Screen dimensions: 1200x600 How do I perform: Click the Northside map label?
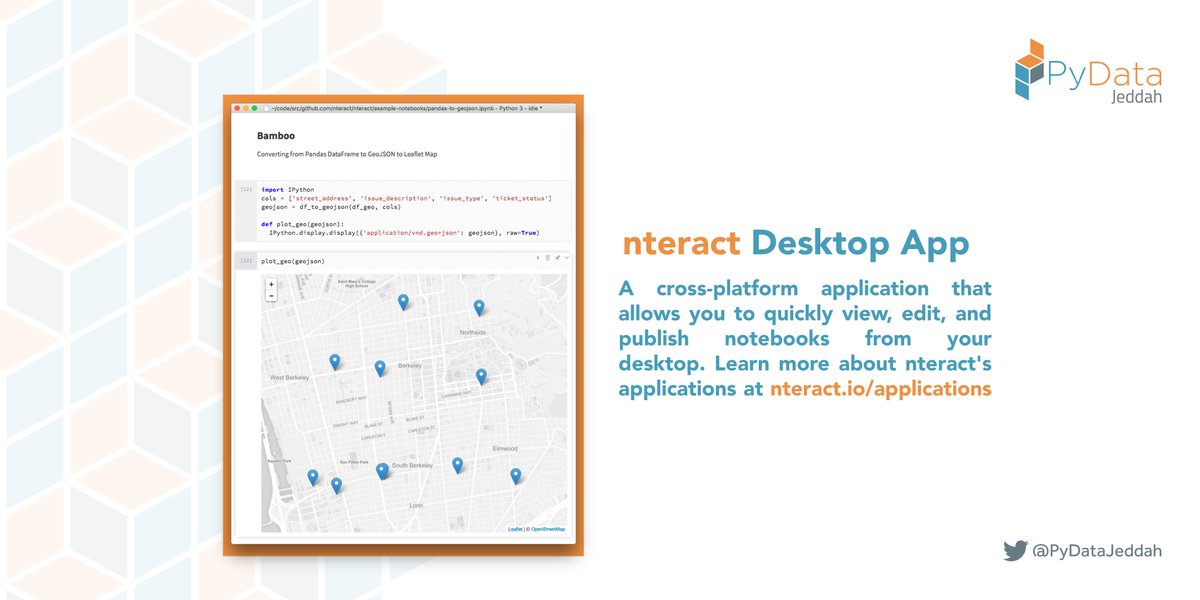[x=473, y=332]
